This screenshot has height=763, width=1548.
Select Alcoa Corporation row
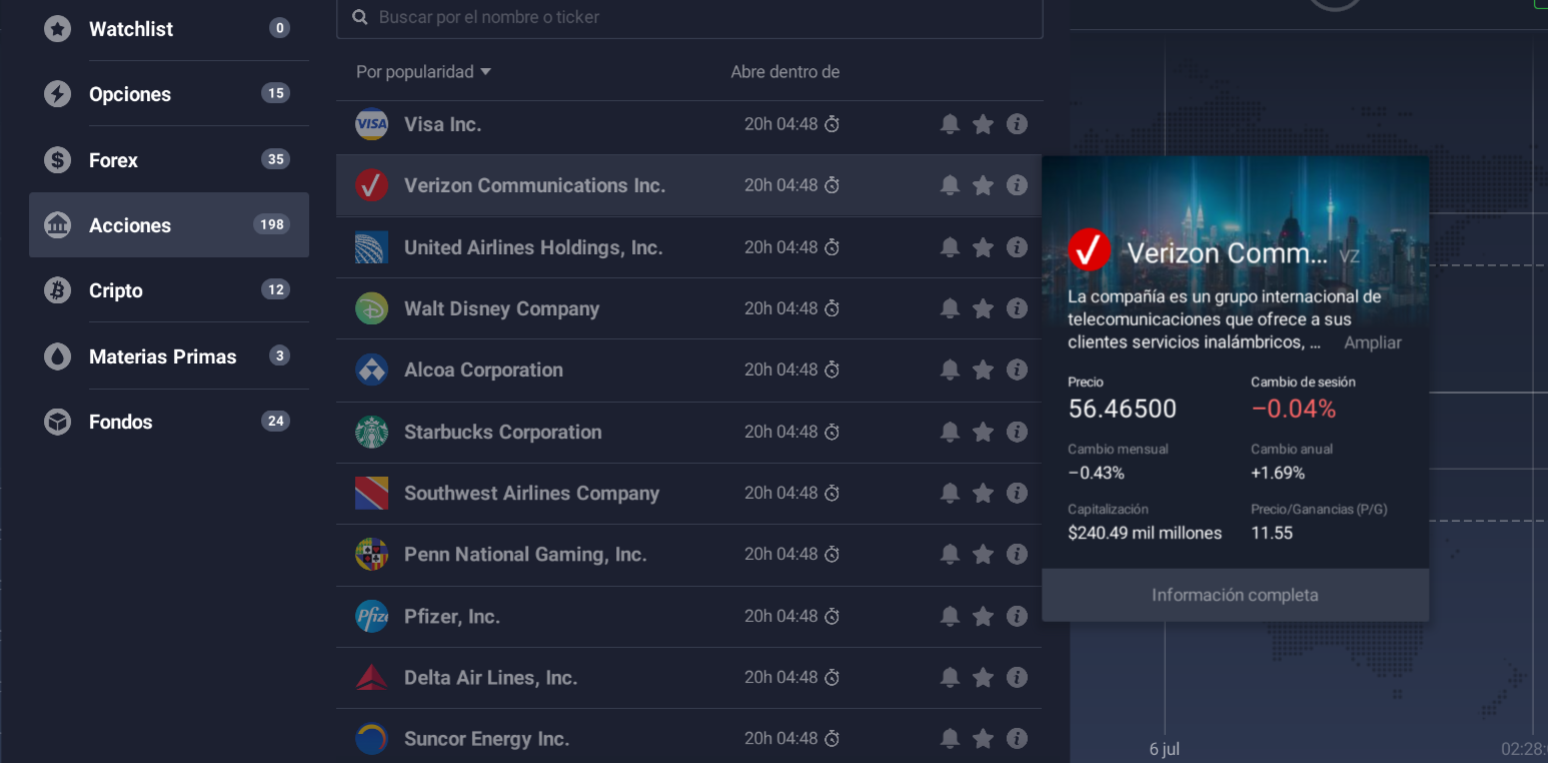689,370
